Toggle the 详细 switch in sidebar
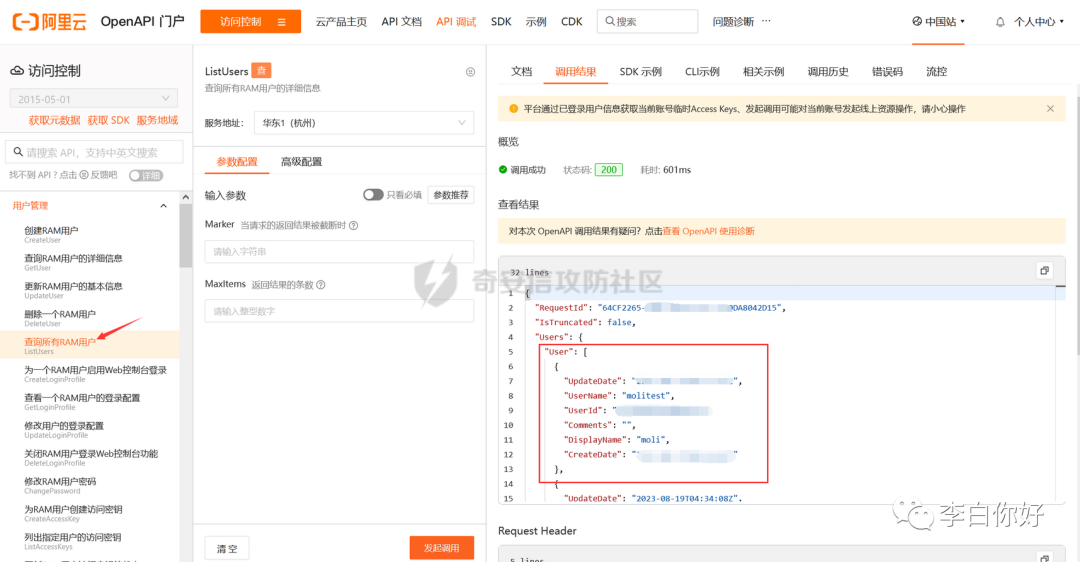 (x=145, y=176)
